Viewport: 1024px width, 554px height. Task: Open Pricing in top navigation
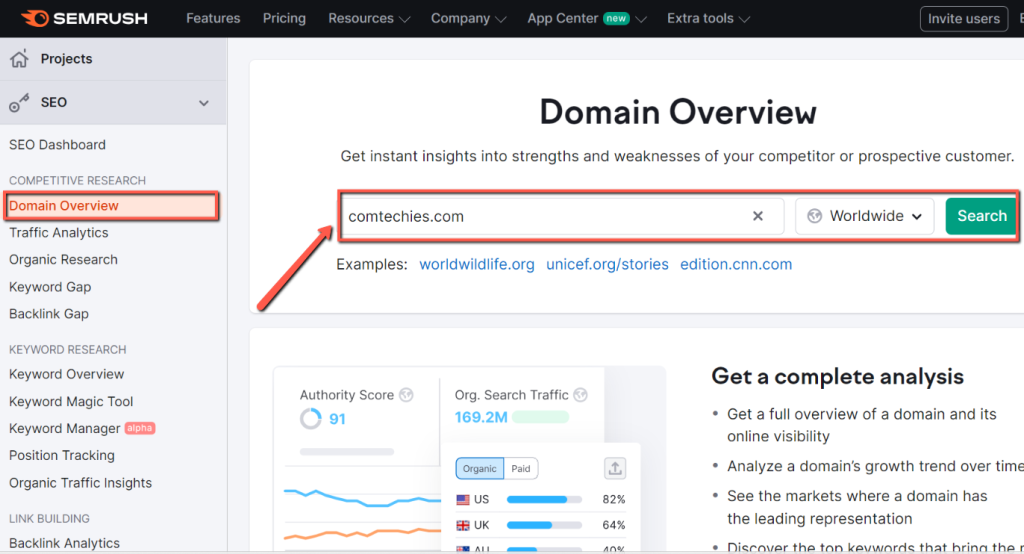(284, 18)
